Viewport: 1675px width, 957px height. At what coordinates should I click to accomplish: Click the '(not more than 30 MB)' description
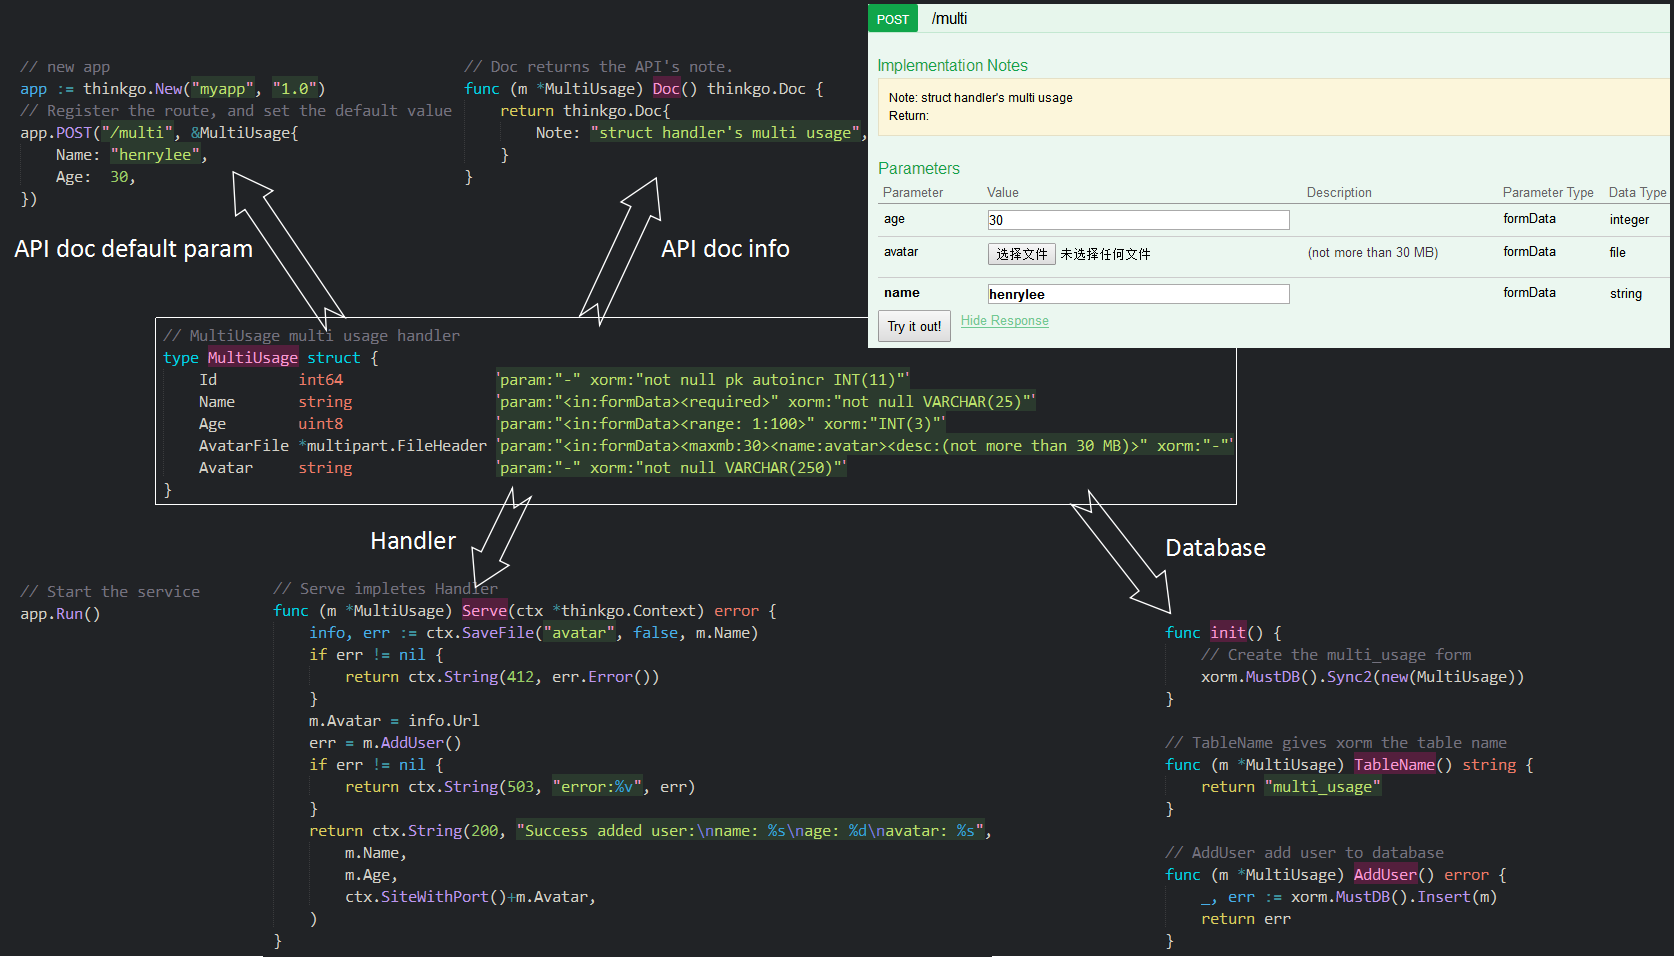pos(1372,253)
